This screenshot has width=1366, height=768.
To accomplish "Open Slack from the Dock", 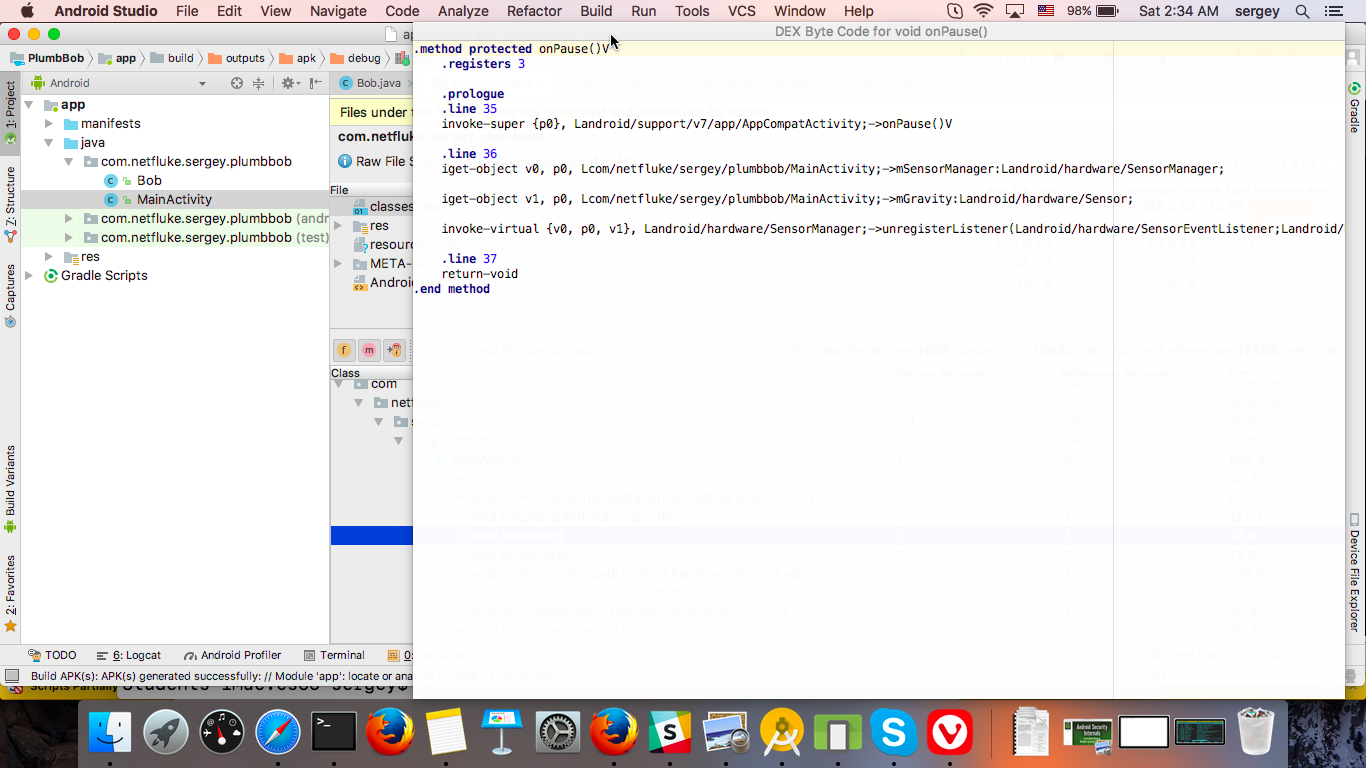I will (670, 733).
